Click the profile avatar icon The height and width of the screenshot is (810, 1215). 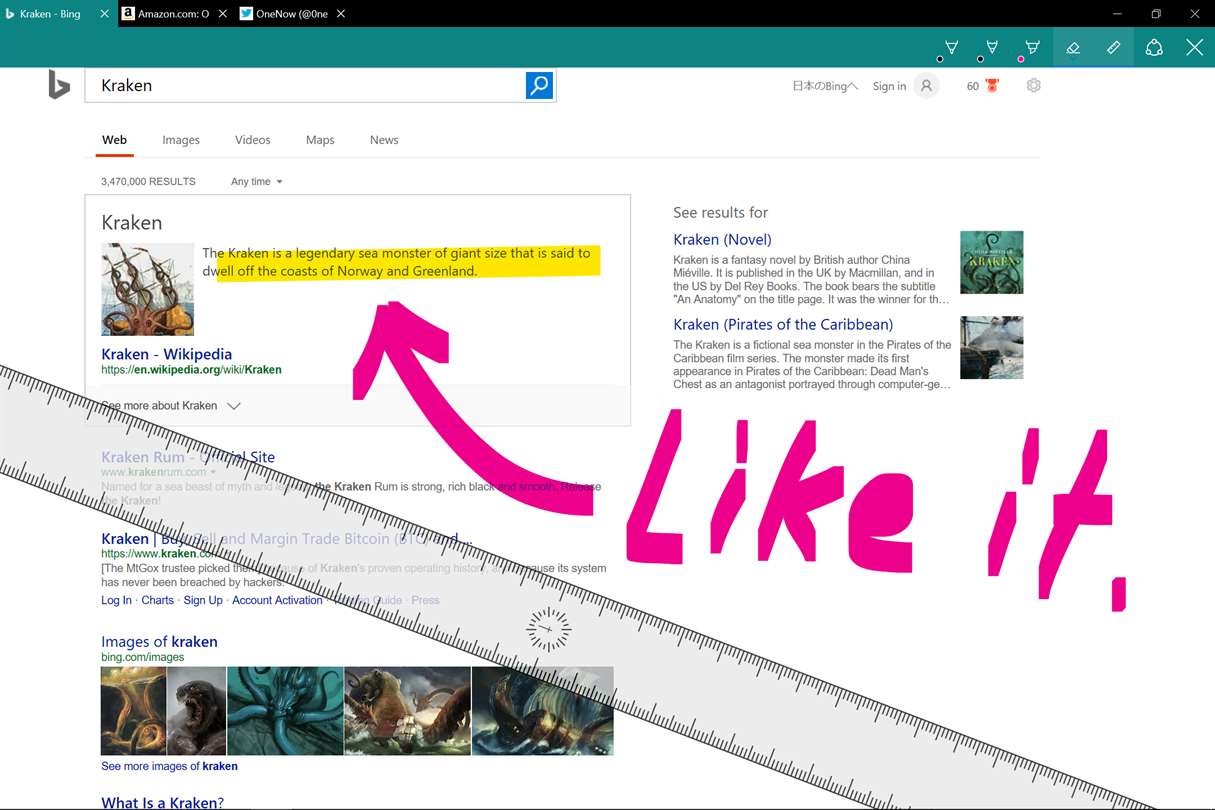[927, 86]
